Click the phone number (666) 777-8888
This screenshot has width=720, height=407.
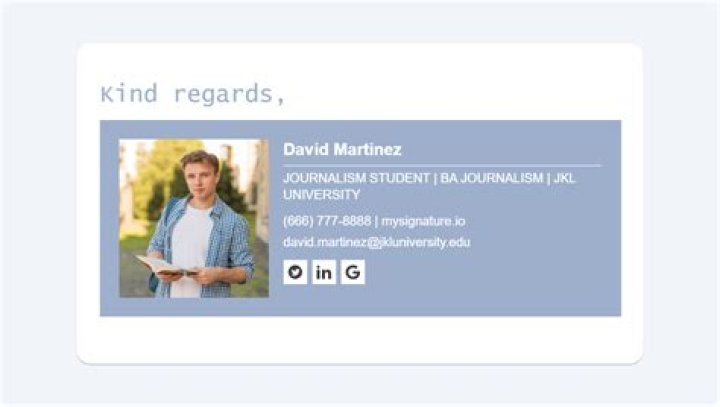point(327,221)
